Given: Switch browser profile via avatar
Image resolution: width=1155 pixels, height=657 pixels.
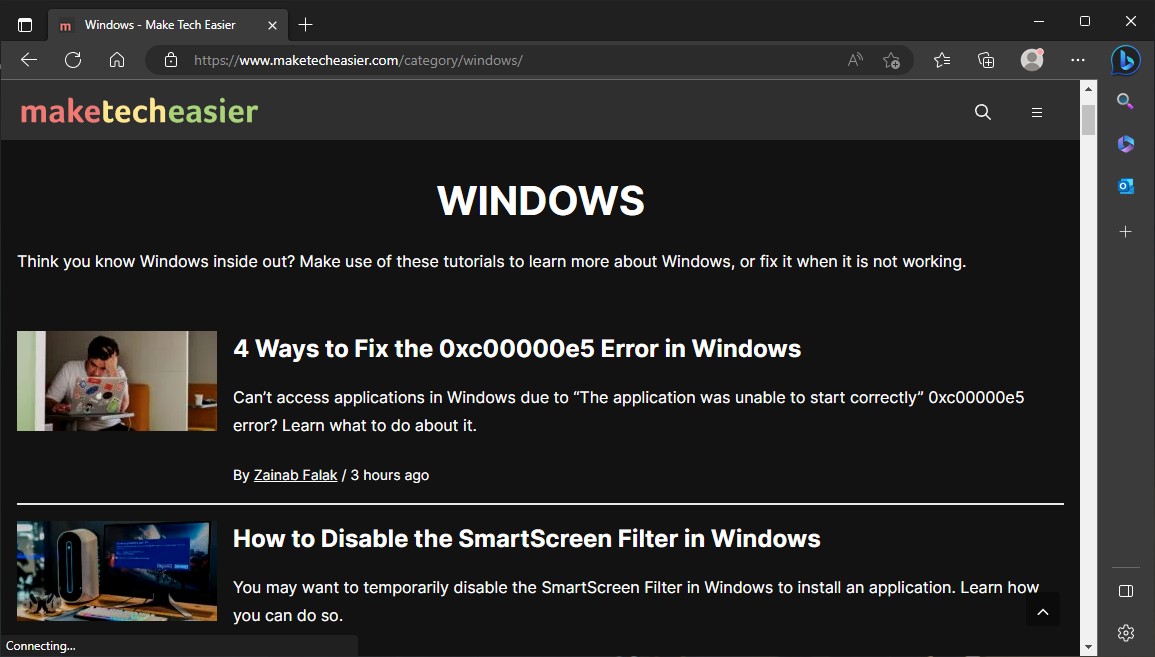Looking at the screenshot, I should (1031, 60).
